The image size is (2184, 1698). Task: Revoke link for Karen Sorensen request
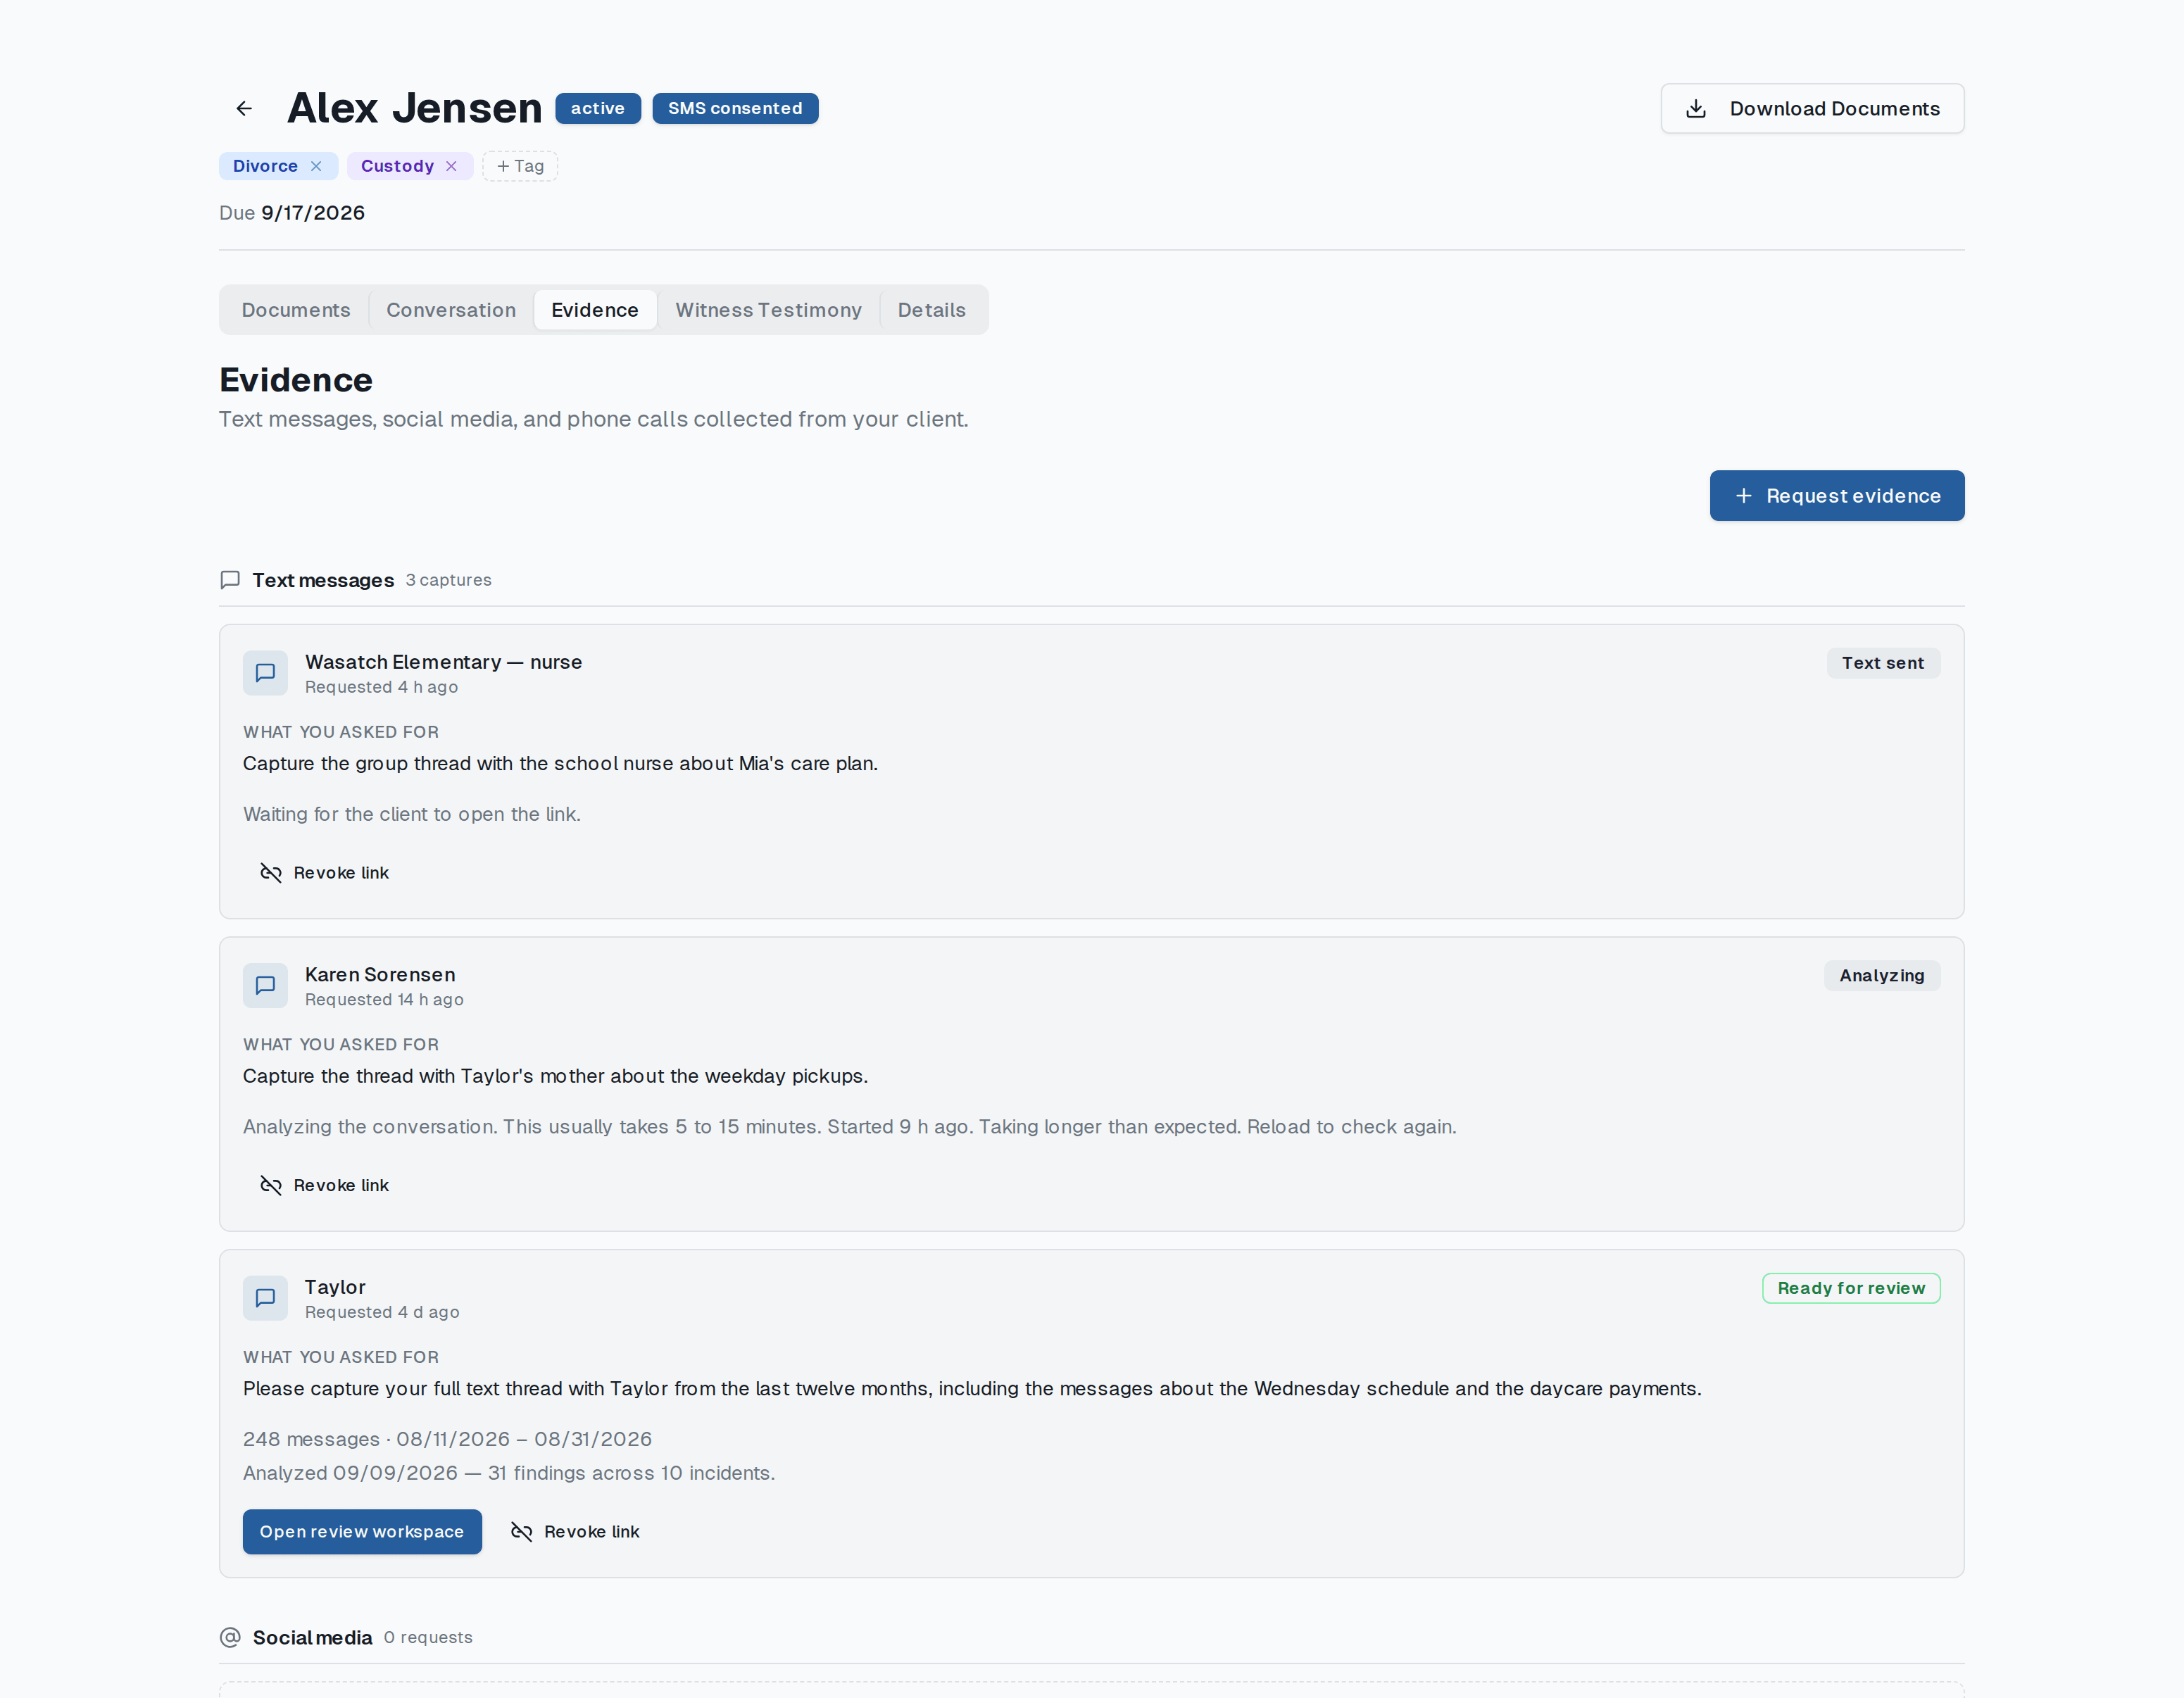click(x=324, y=1185)
